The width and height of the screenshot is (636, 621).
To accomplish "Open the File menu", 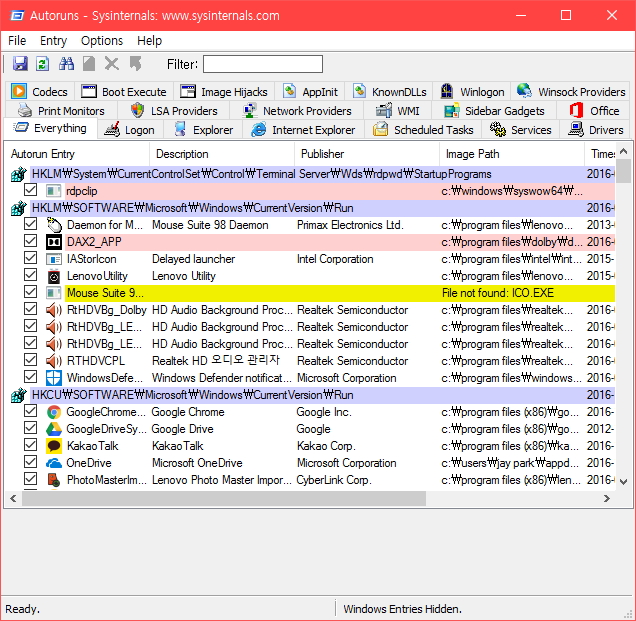I will click(17, 41).
